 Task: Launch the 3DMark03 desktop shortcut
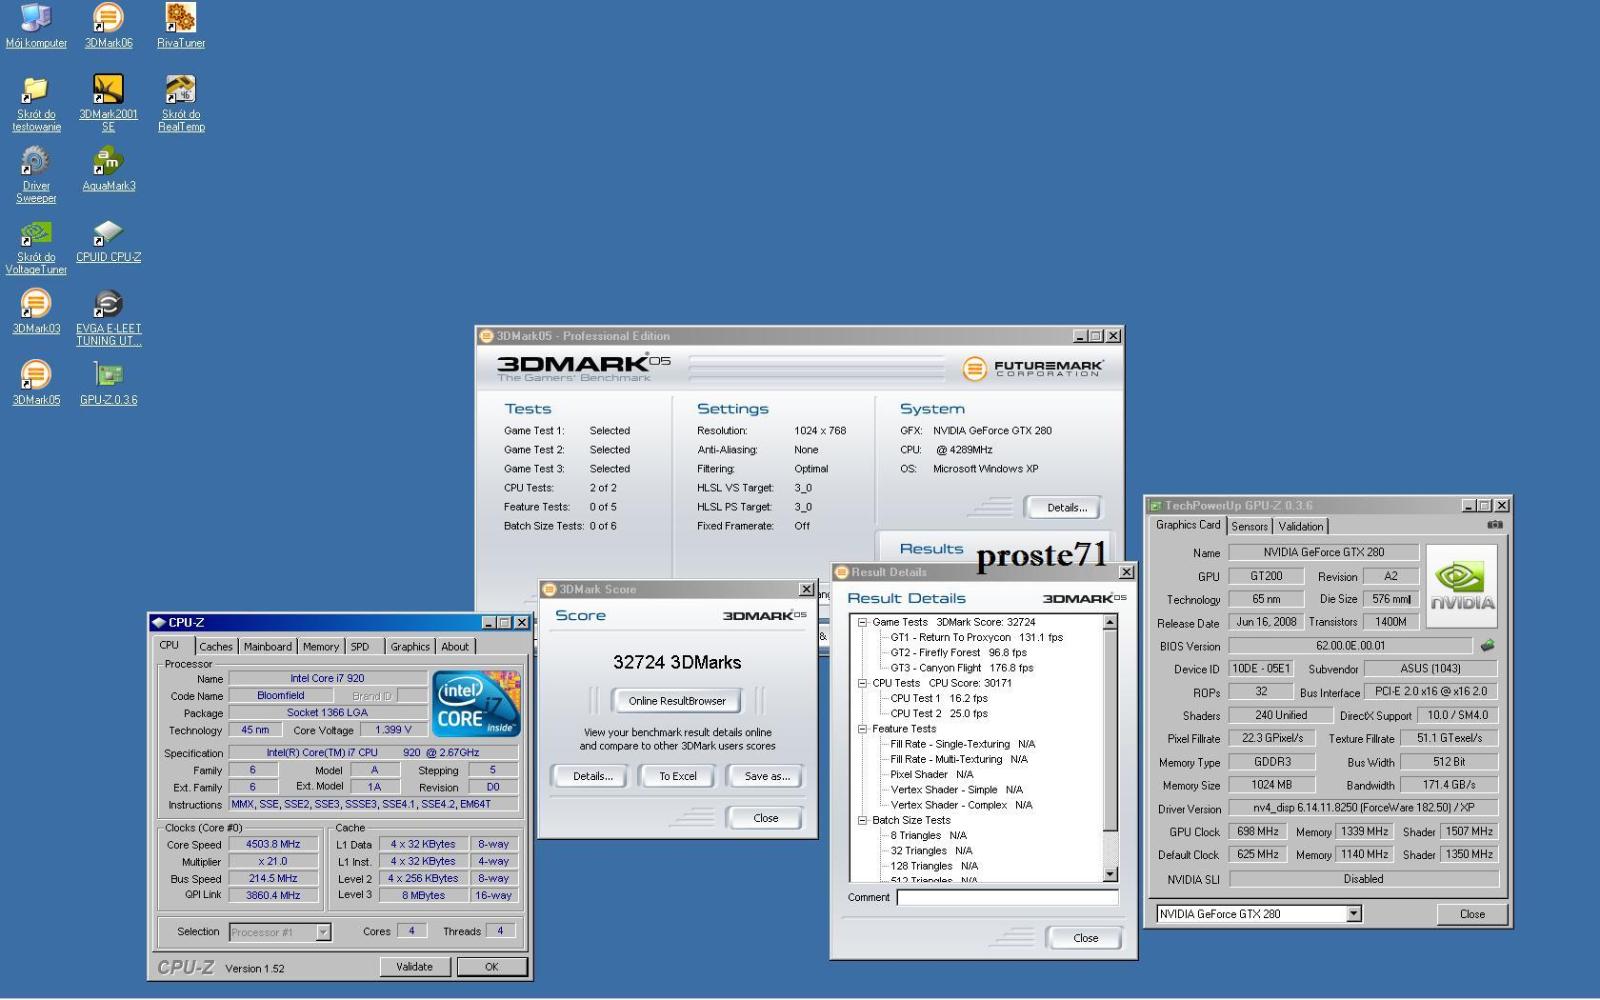click(x=36, y=312)
